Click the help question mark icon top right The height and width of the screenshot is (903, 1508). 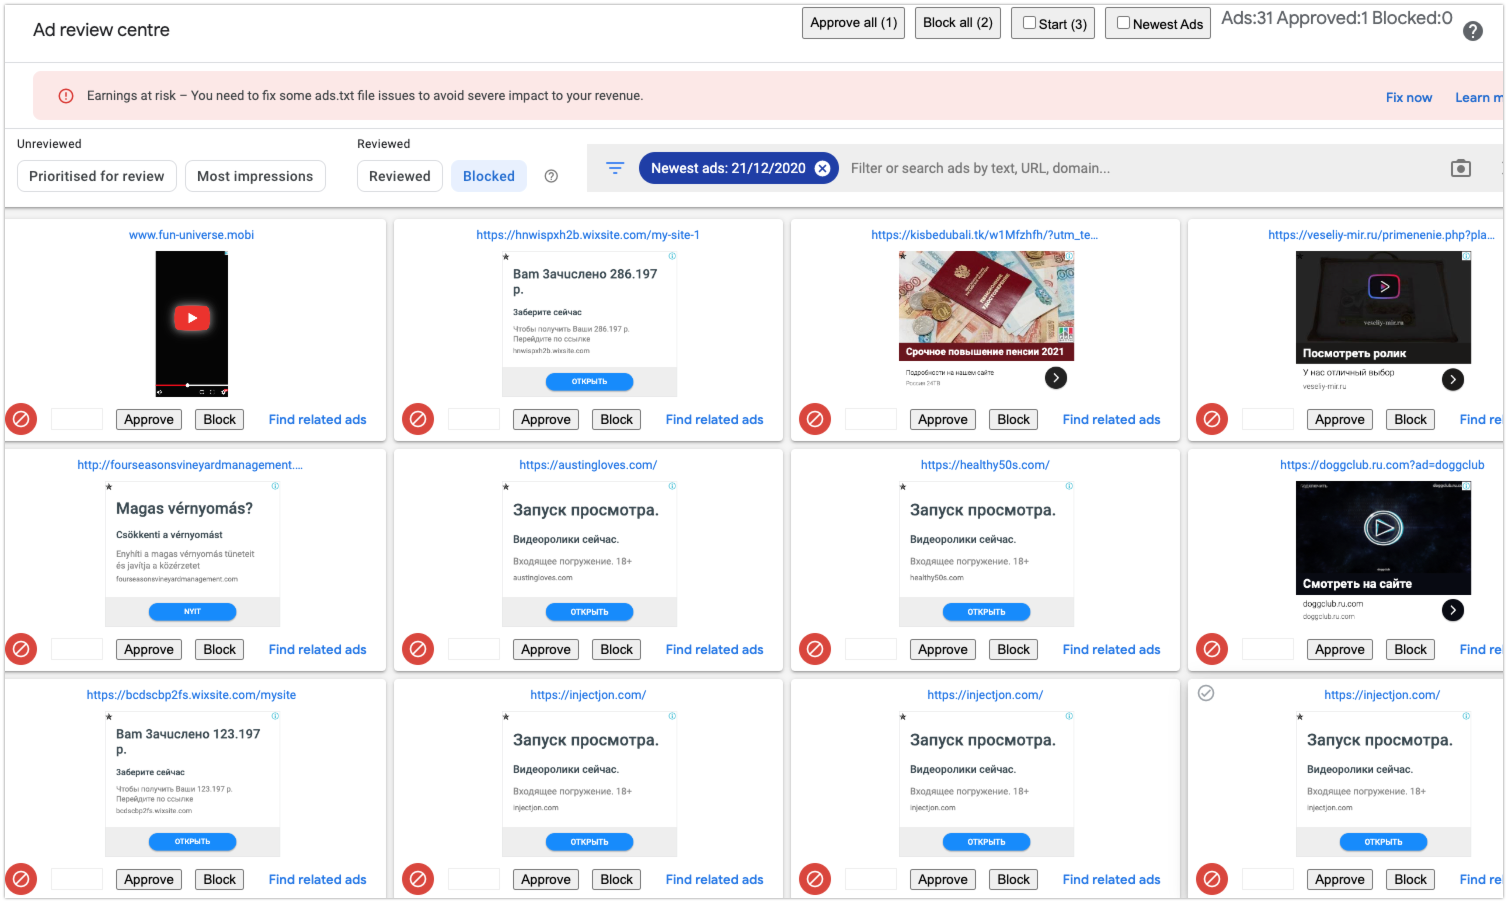click(x=1472, y=31)
